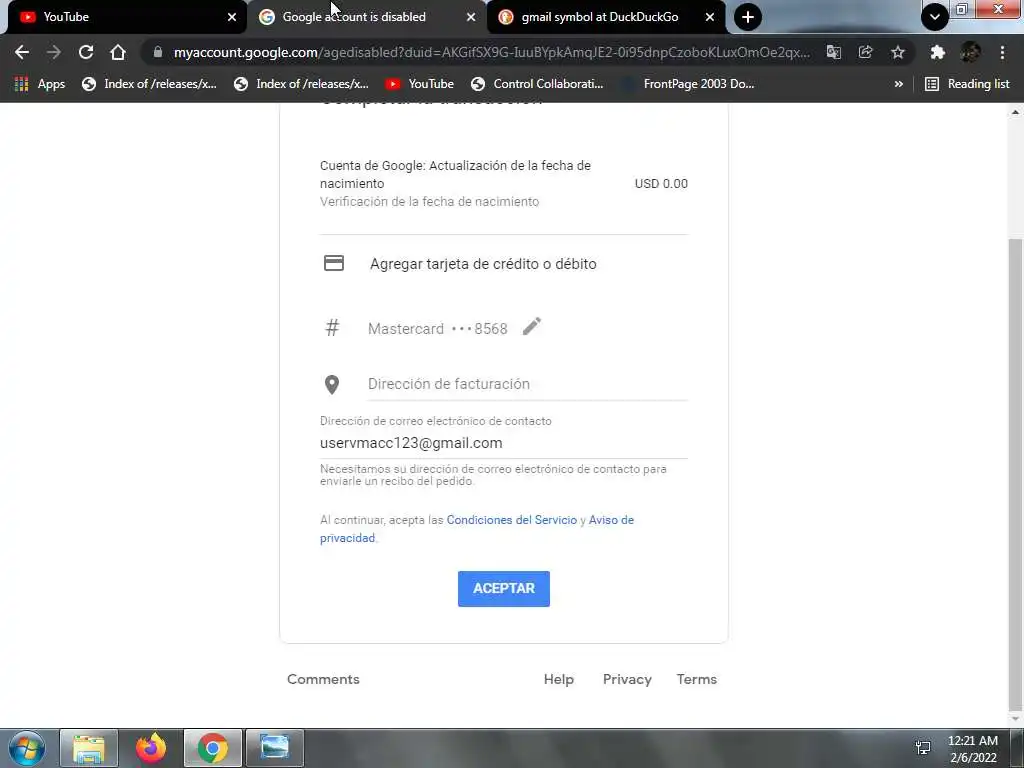Click the share page icon in address bar
This screenshot has width=1024, height=768.
tap(866, 52)
